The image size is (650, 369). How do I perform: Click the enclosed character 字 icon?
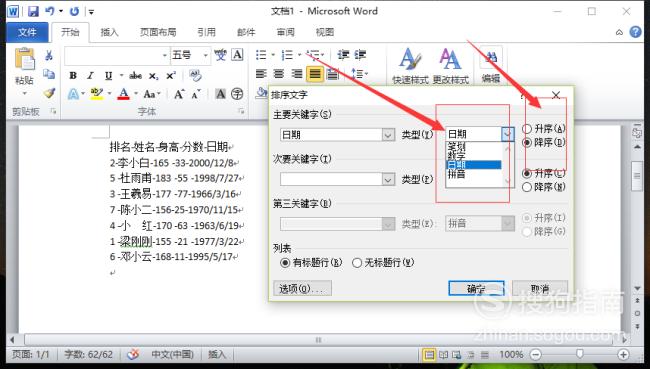coord(237,94)
